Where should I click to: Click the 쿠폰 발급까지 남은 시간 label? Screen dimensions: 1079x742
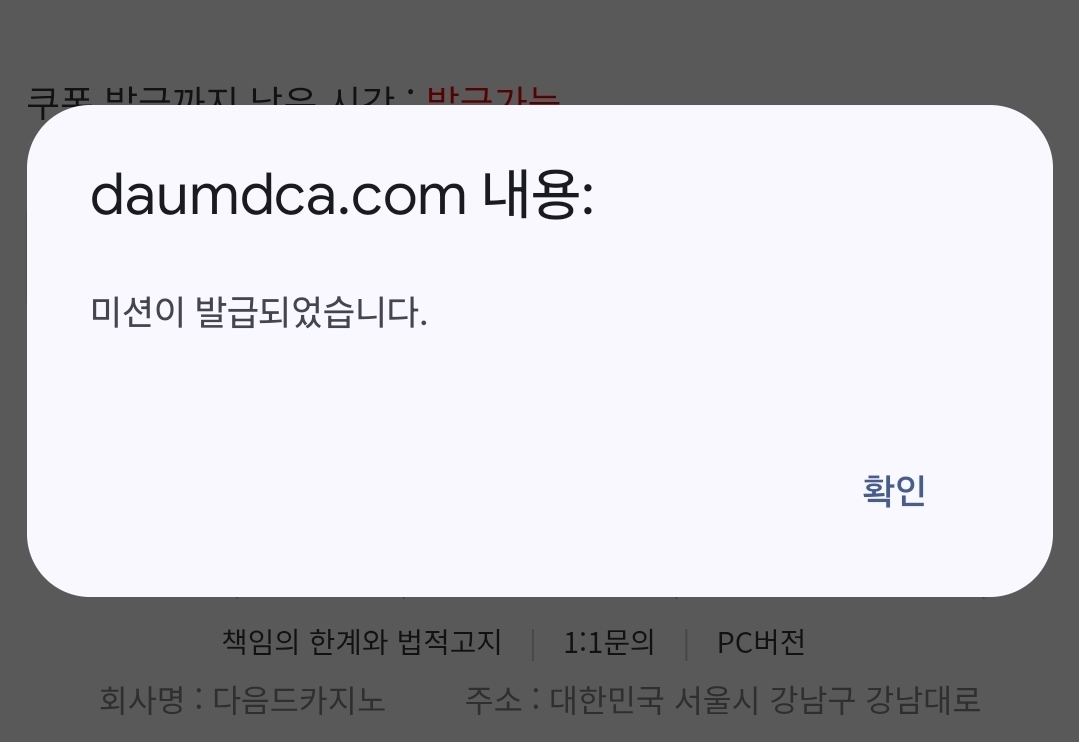(x=211, y=96)
